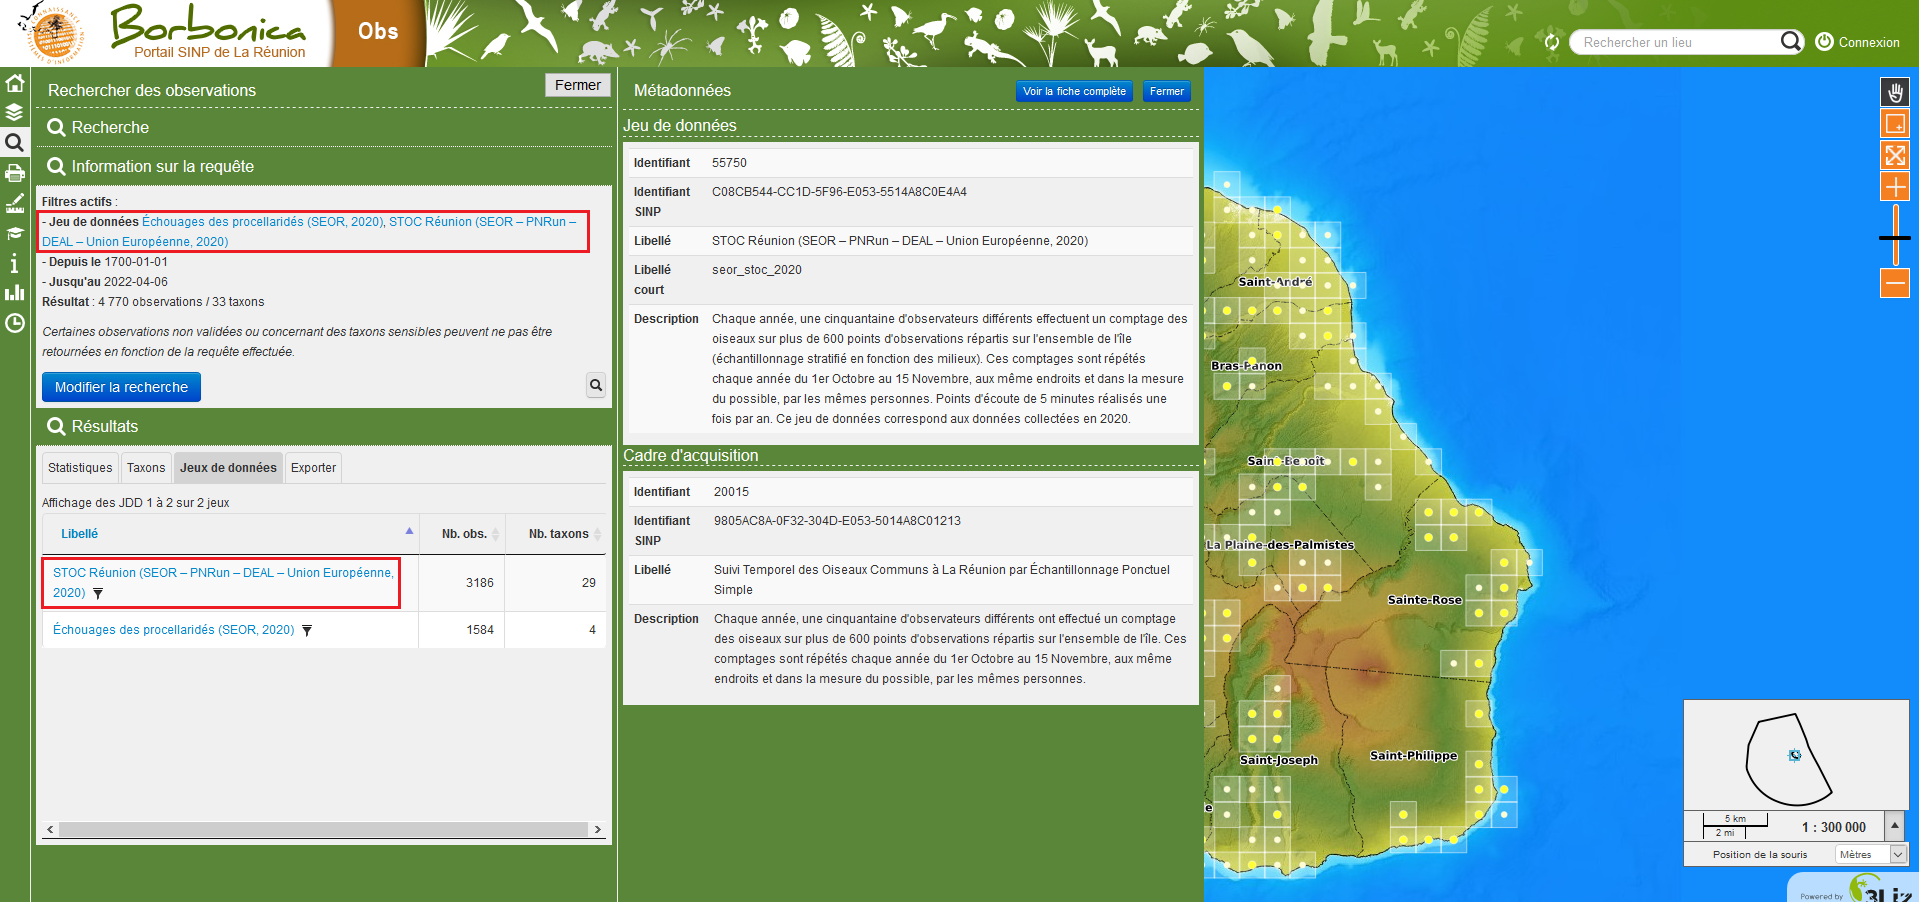Screen dimensions: 1919x902
Task: Sort table by Nb. taxons column
Action: pyautogui.click(x=556, y=534)
